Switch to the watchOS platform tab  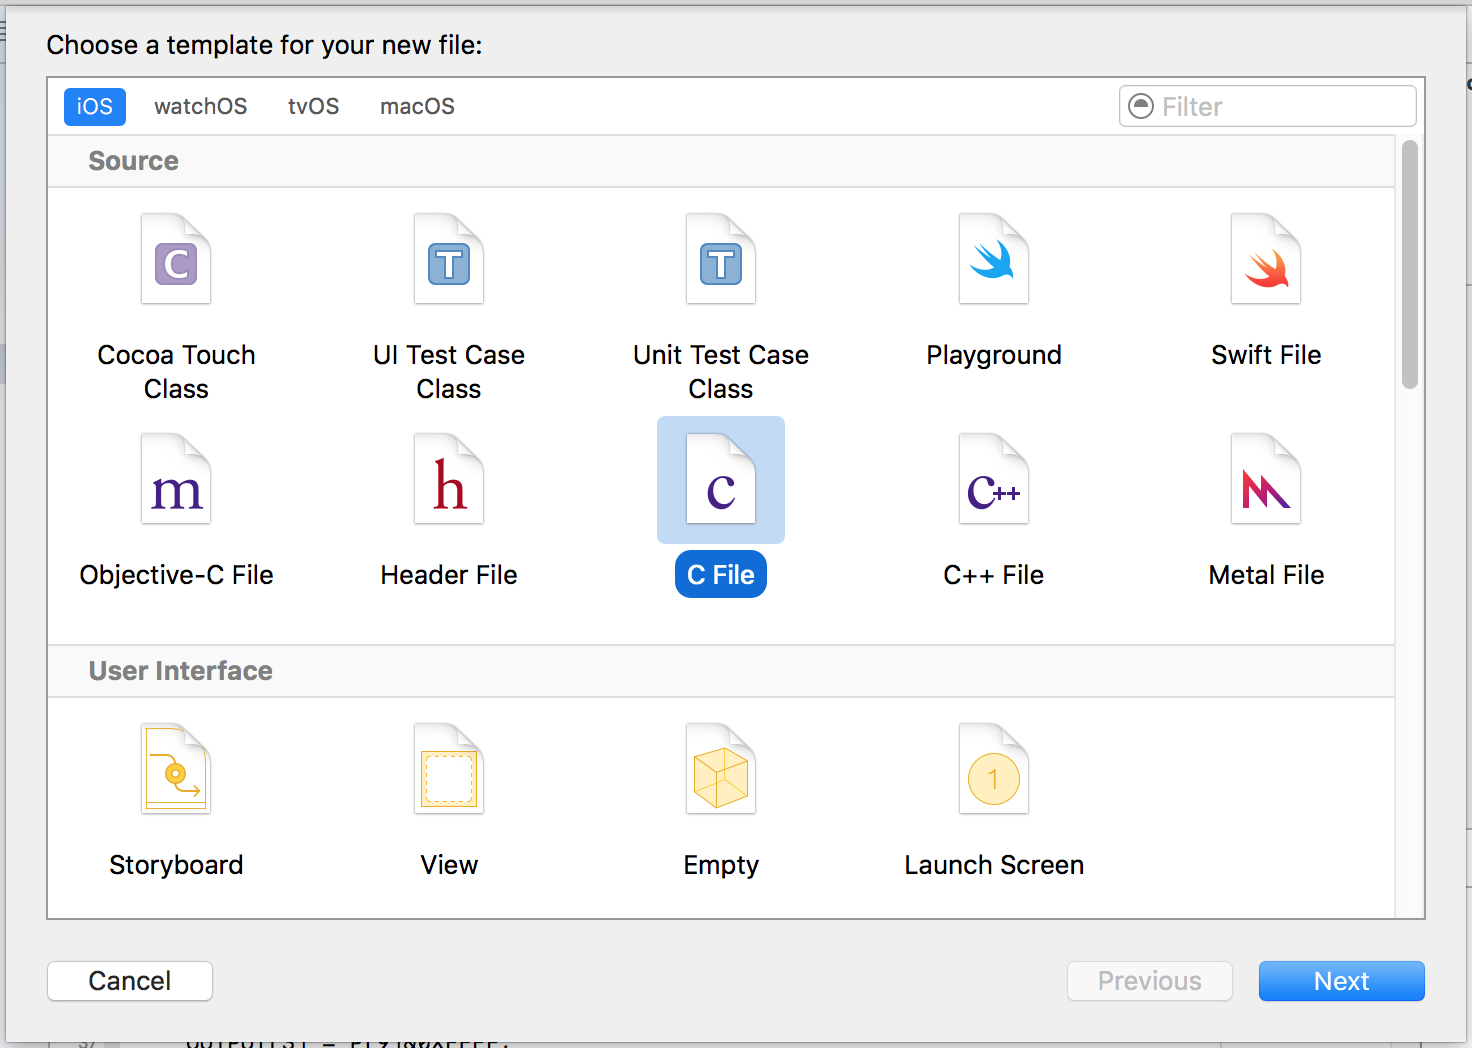click(200, 106)
